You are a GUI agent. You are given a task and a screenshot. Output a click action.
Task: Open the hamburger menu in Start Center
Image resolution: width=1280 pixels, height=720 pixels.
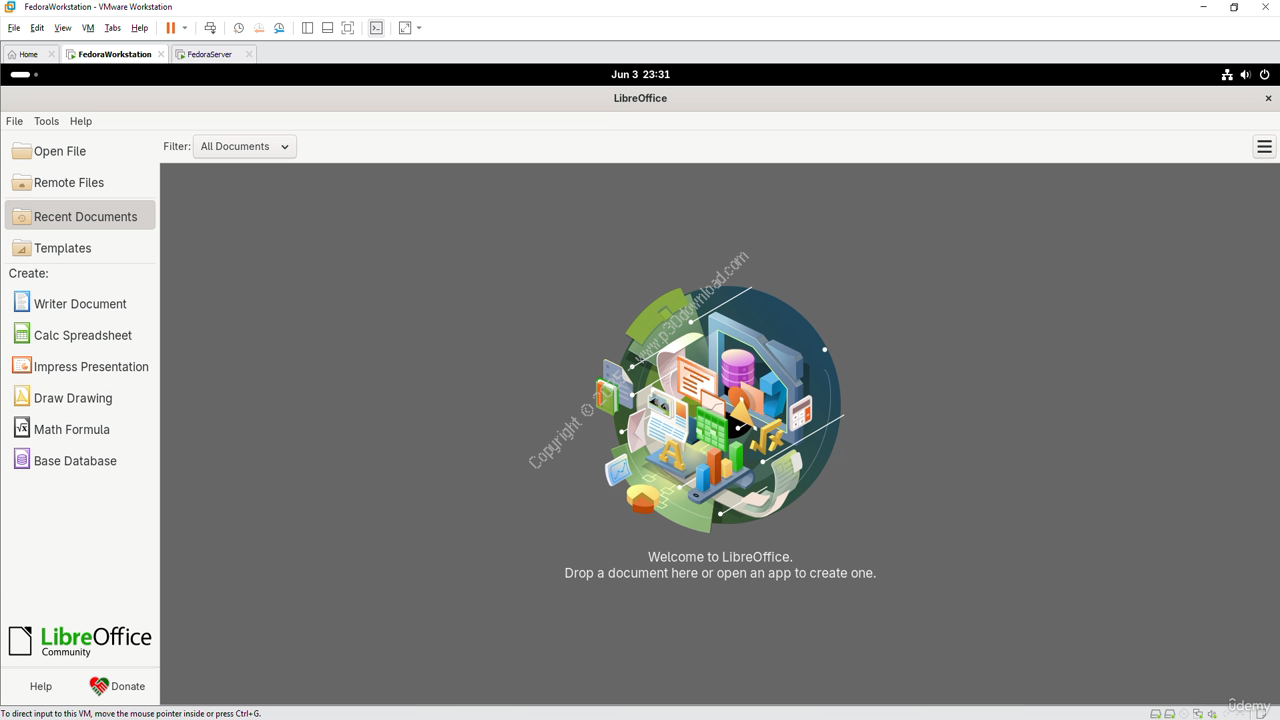(x=1264, y=147)
